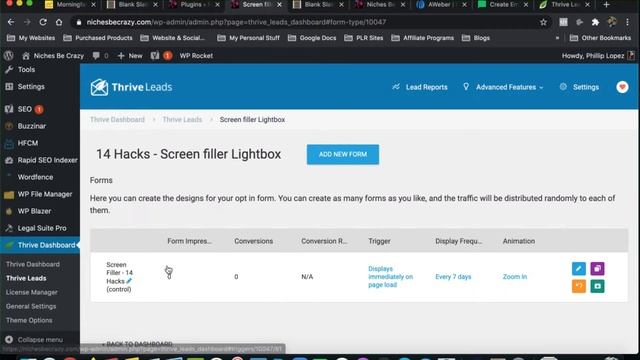640x360 pixels.
Task: Open Purchased Products bookmark folder
Action: (98, 38)
